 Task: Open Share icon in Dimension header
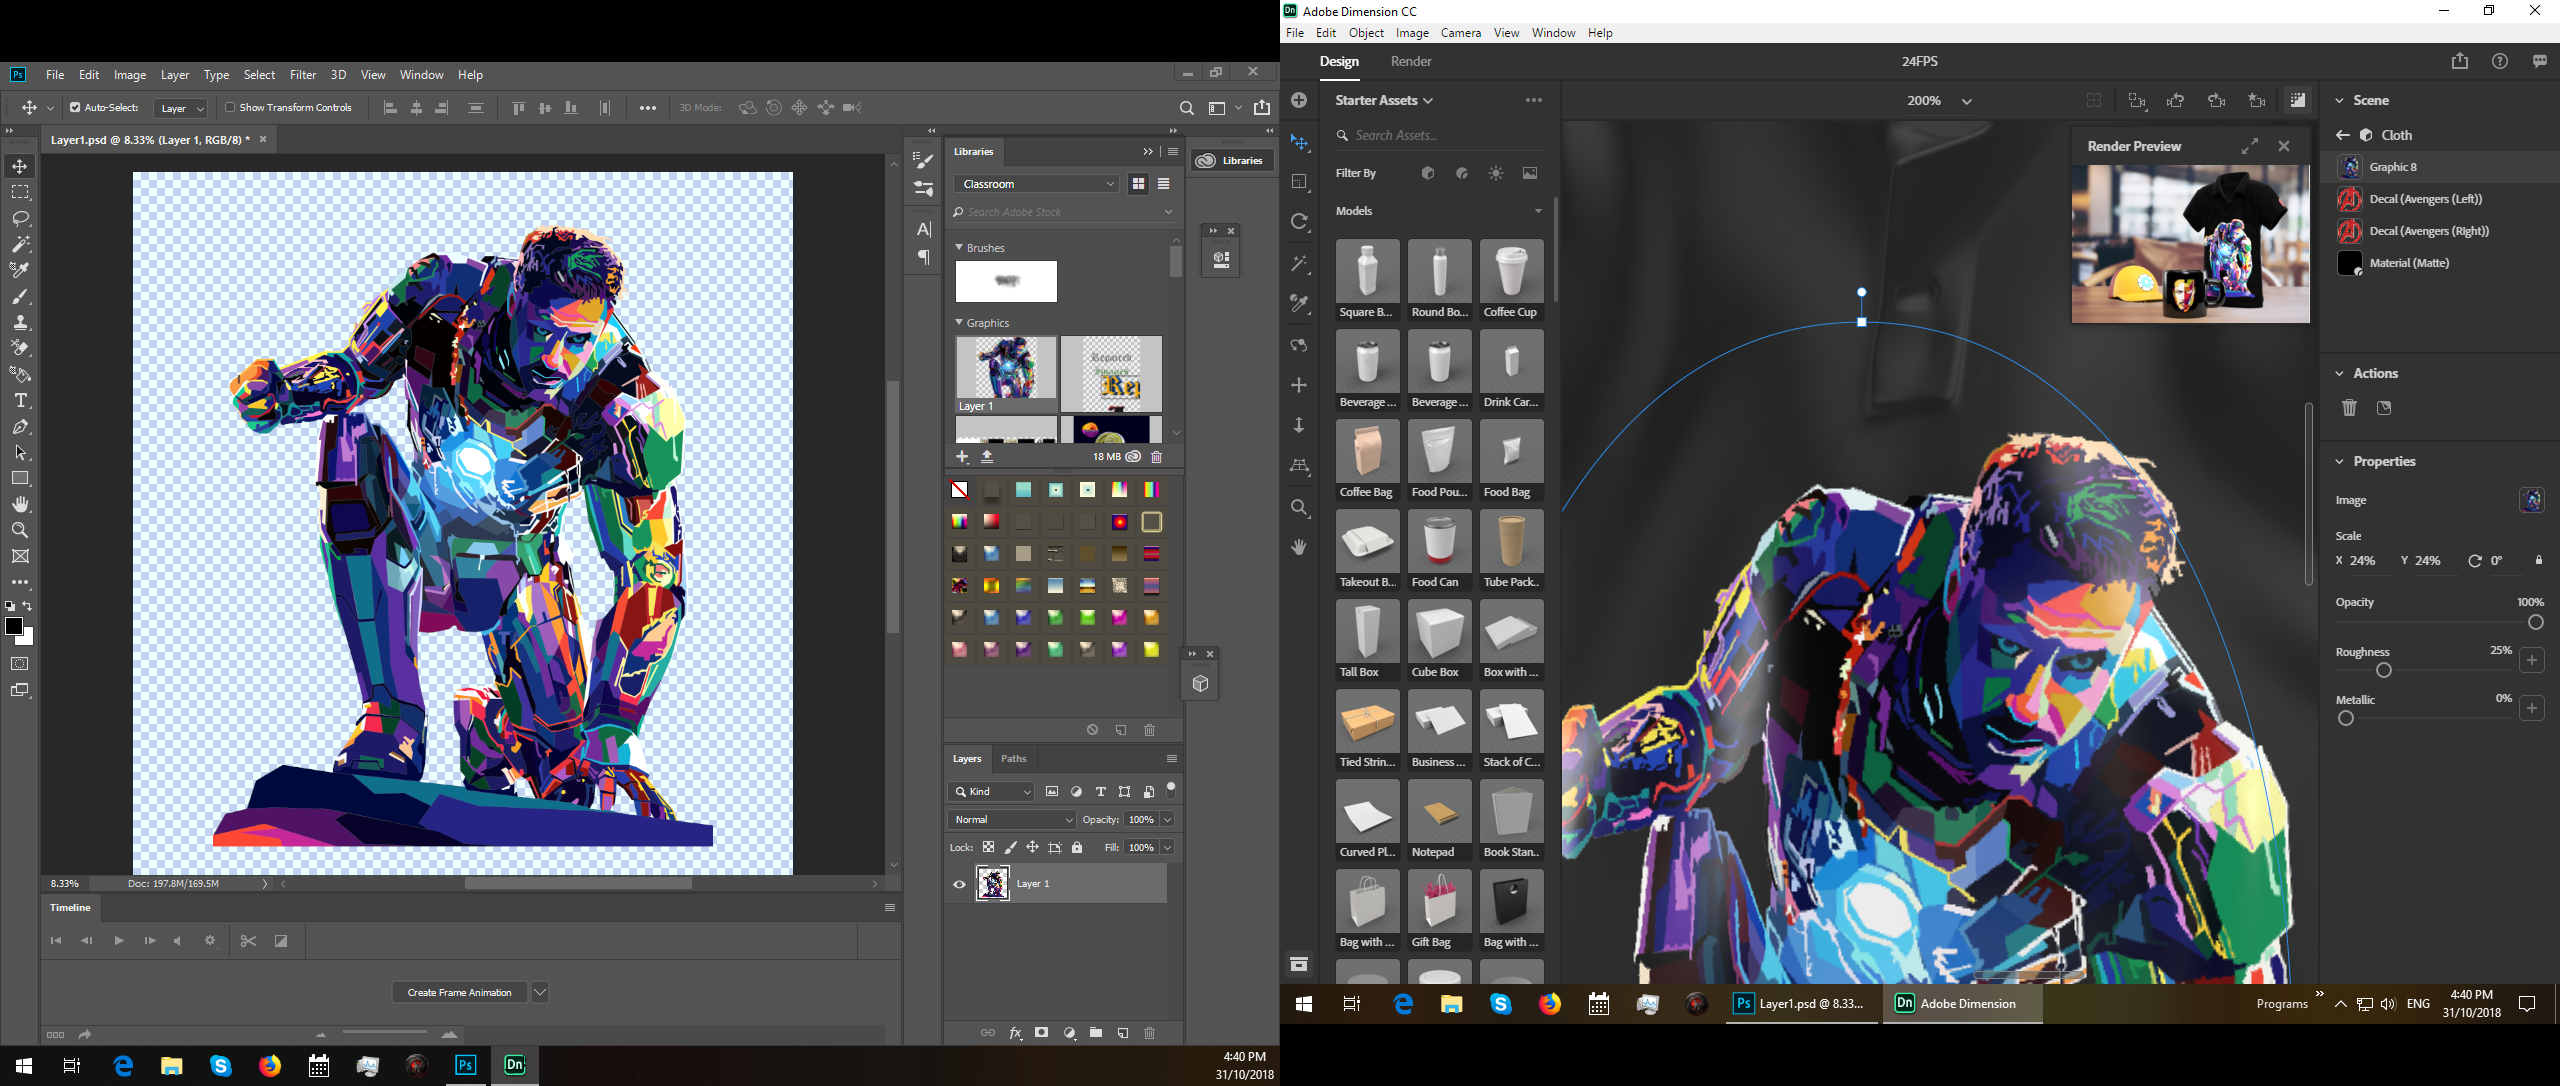[2459, 61]
